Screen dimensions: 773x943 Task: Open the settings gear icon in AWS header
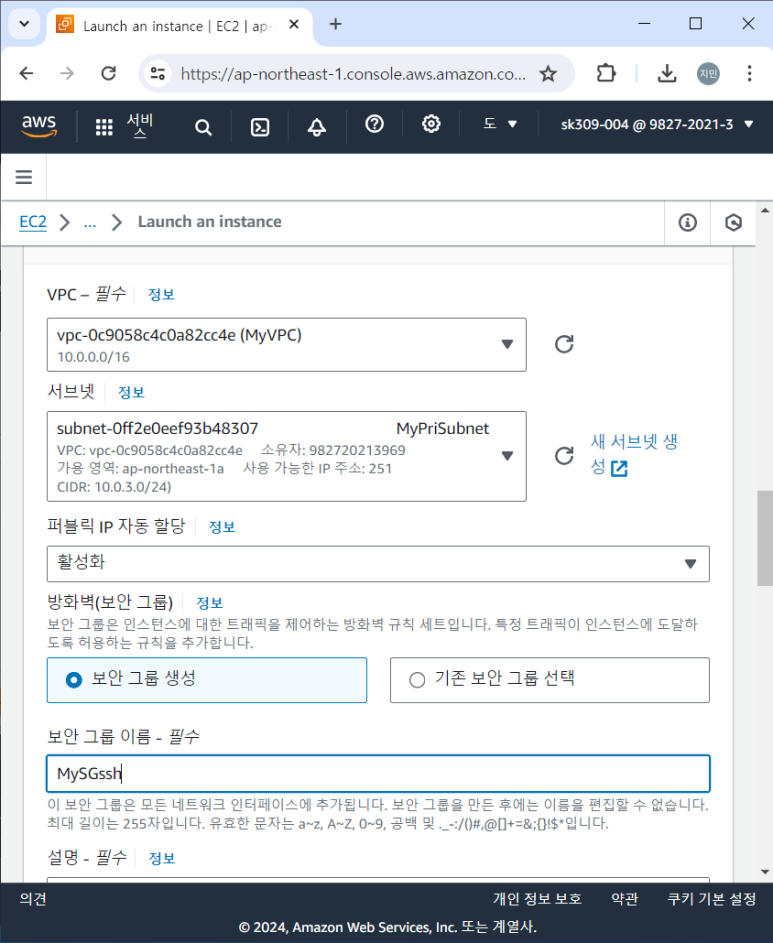[x=431, y=124]
